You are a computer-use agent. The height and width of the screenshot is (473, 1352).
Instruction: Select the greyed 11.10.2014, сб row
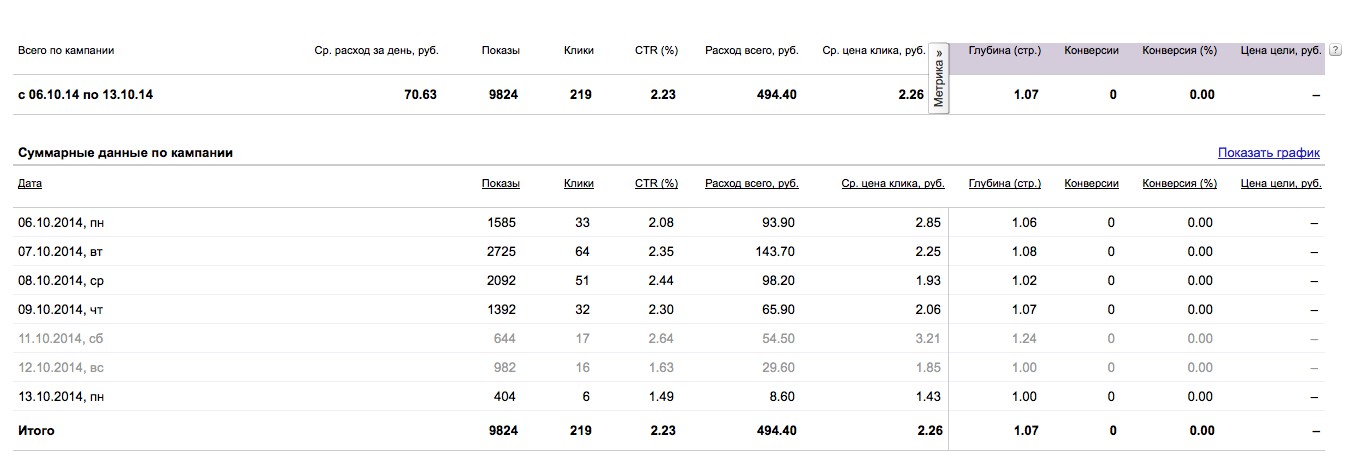670,339
